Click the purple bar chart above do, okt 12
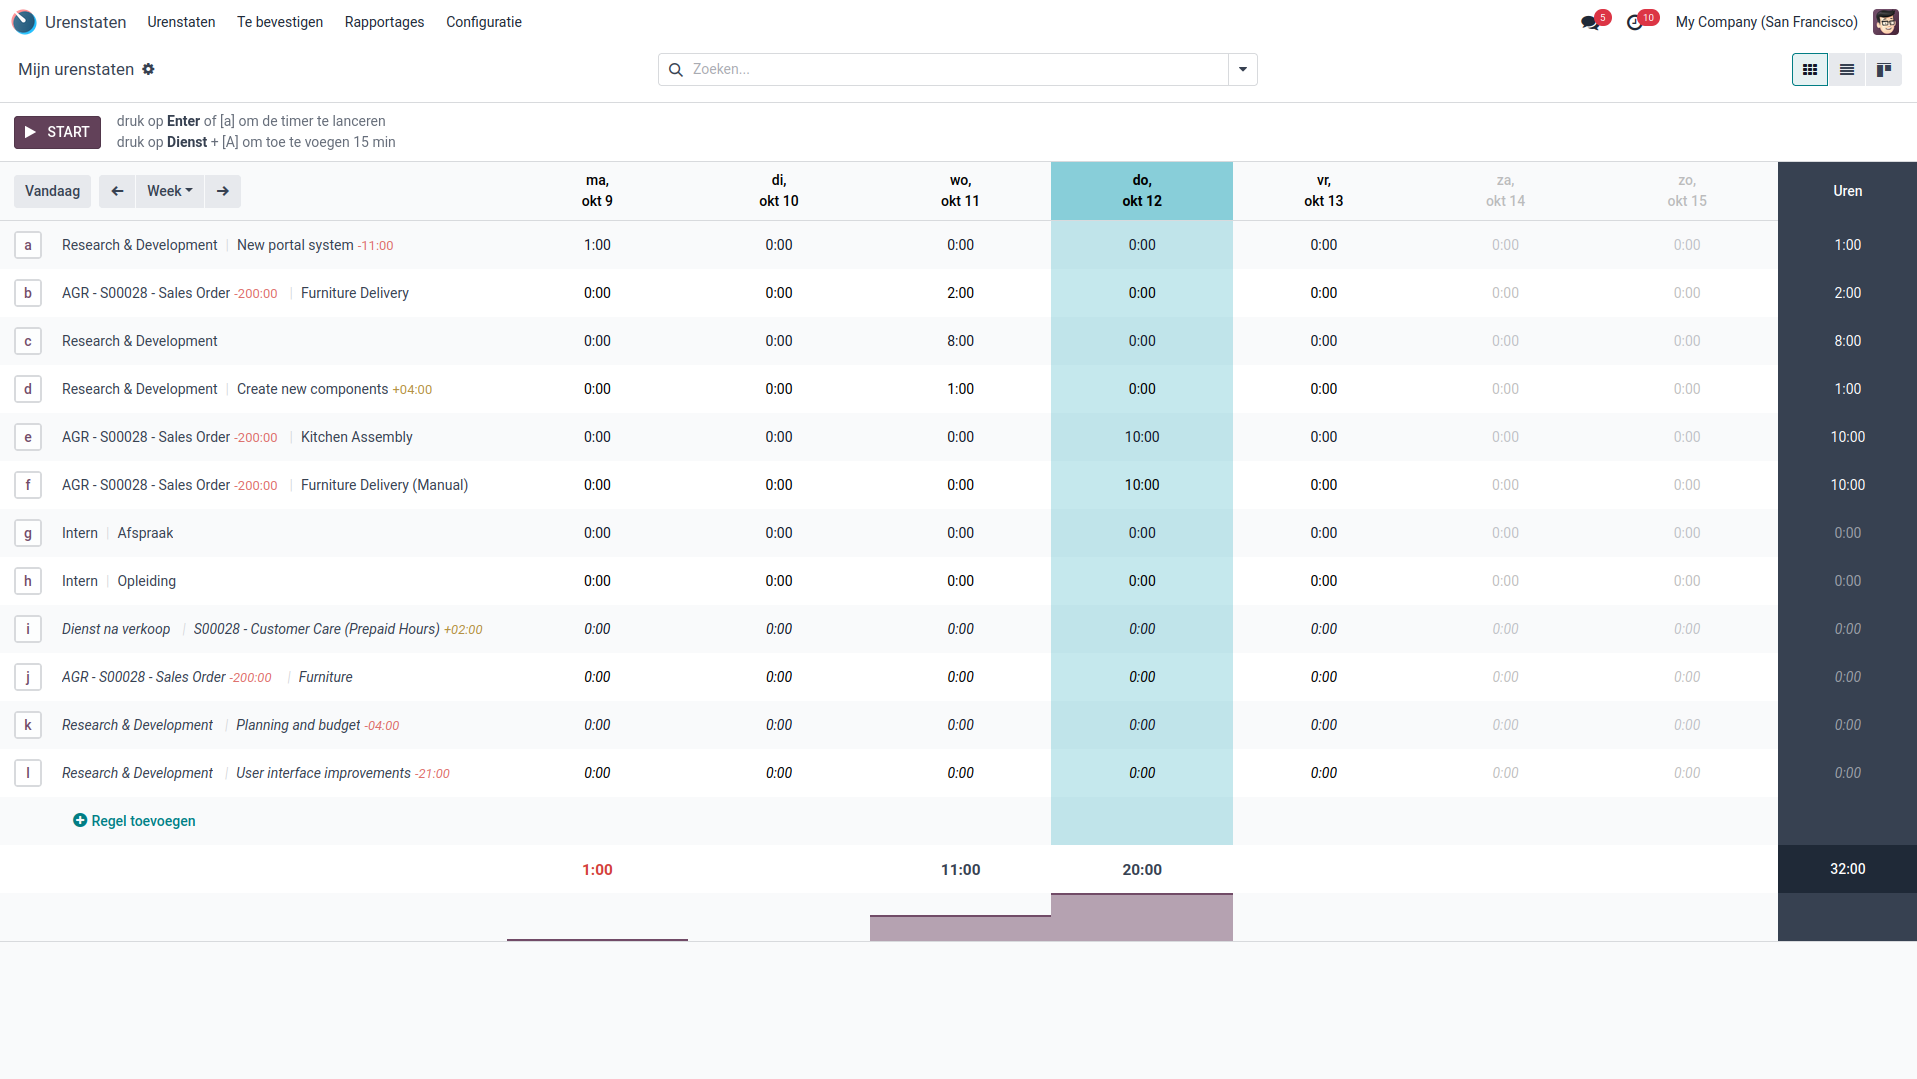Image resolution: width=1917 pixels, height=1079 pixels. (1141, 916)
